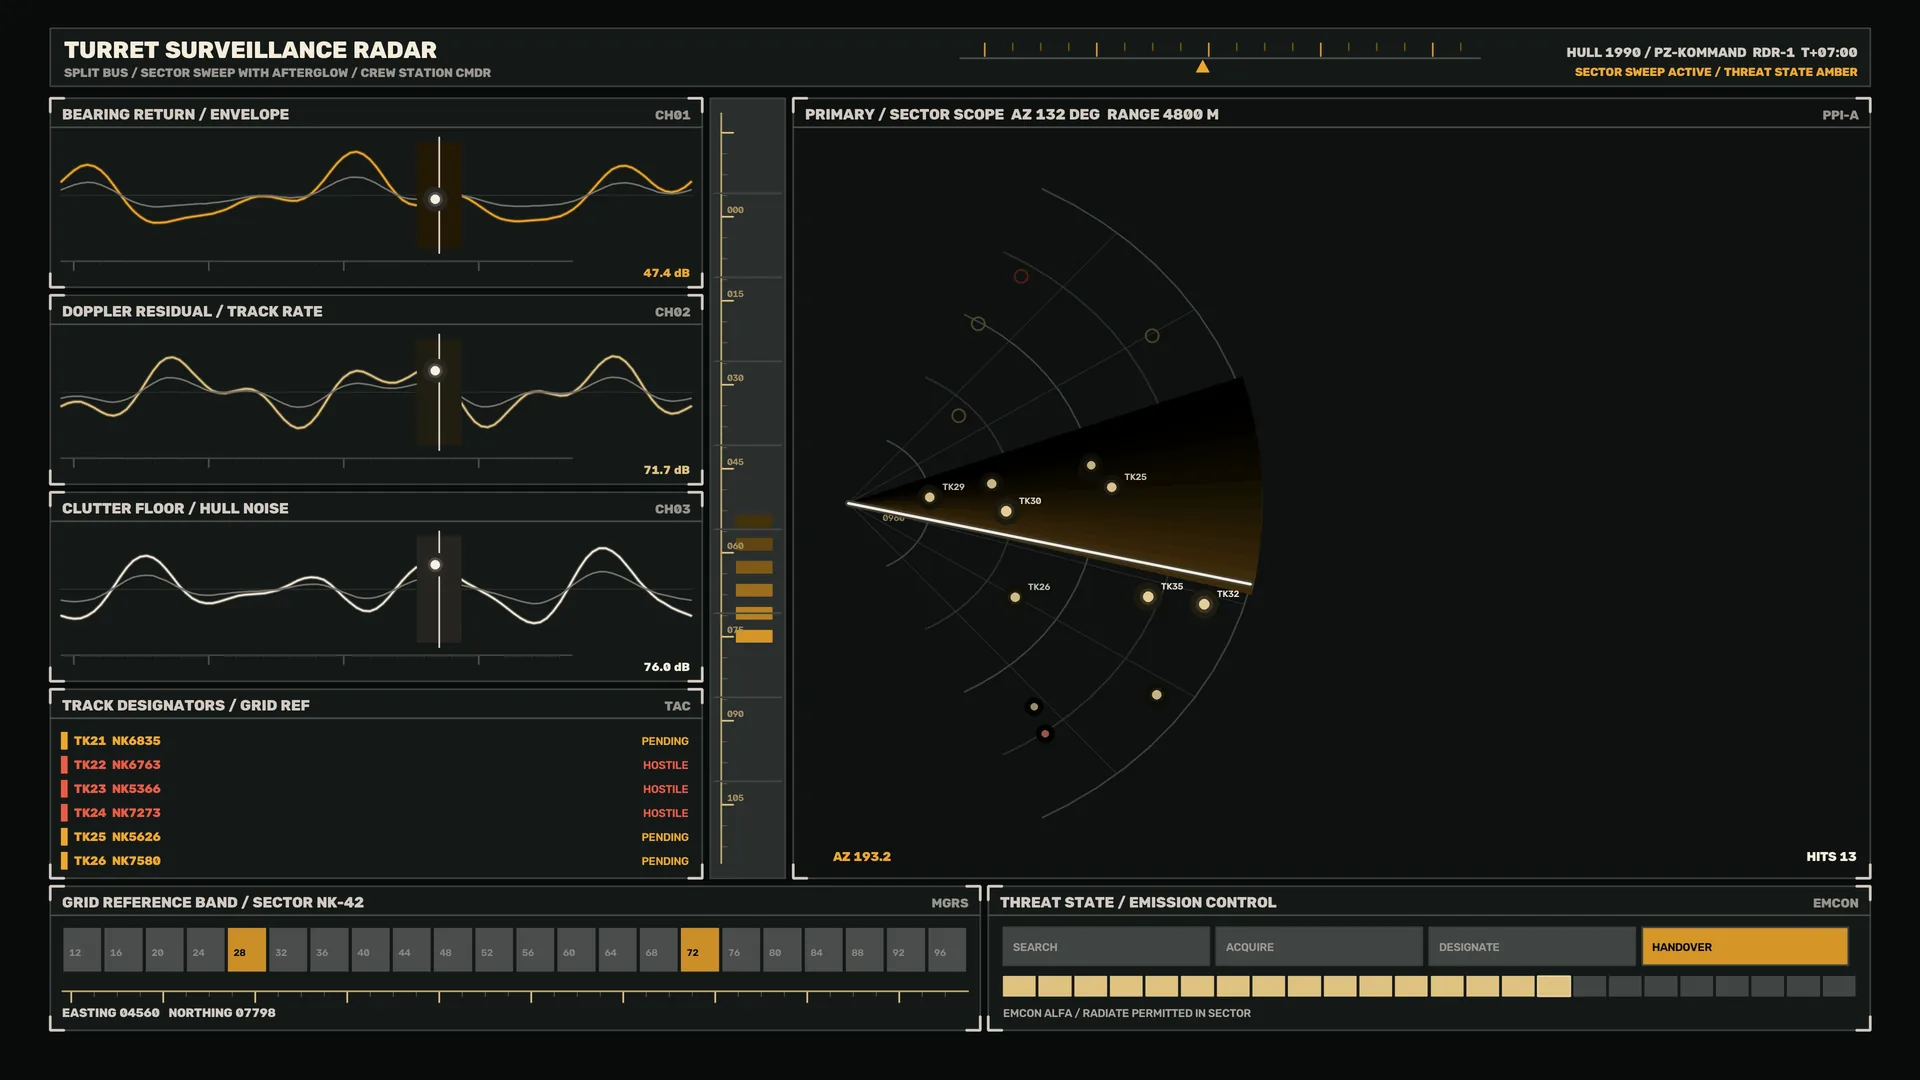
Task: Select grid band cell 96
Action: pyautogui.click(x=946, y=951)
